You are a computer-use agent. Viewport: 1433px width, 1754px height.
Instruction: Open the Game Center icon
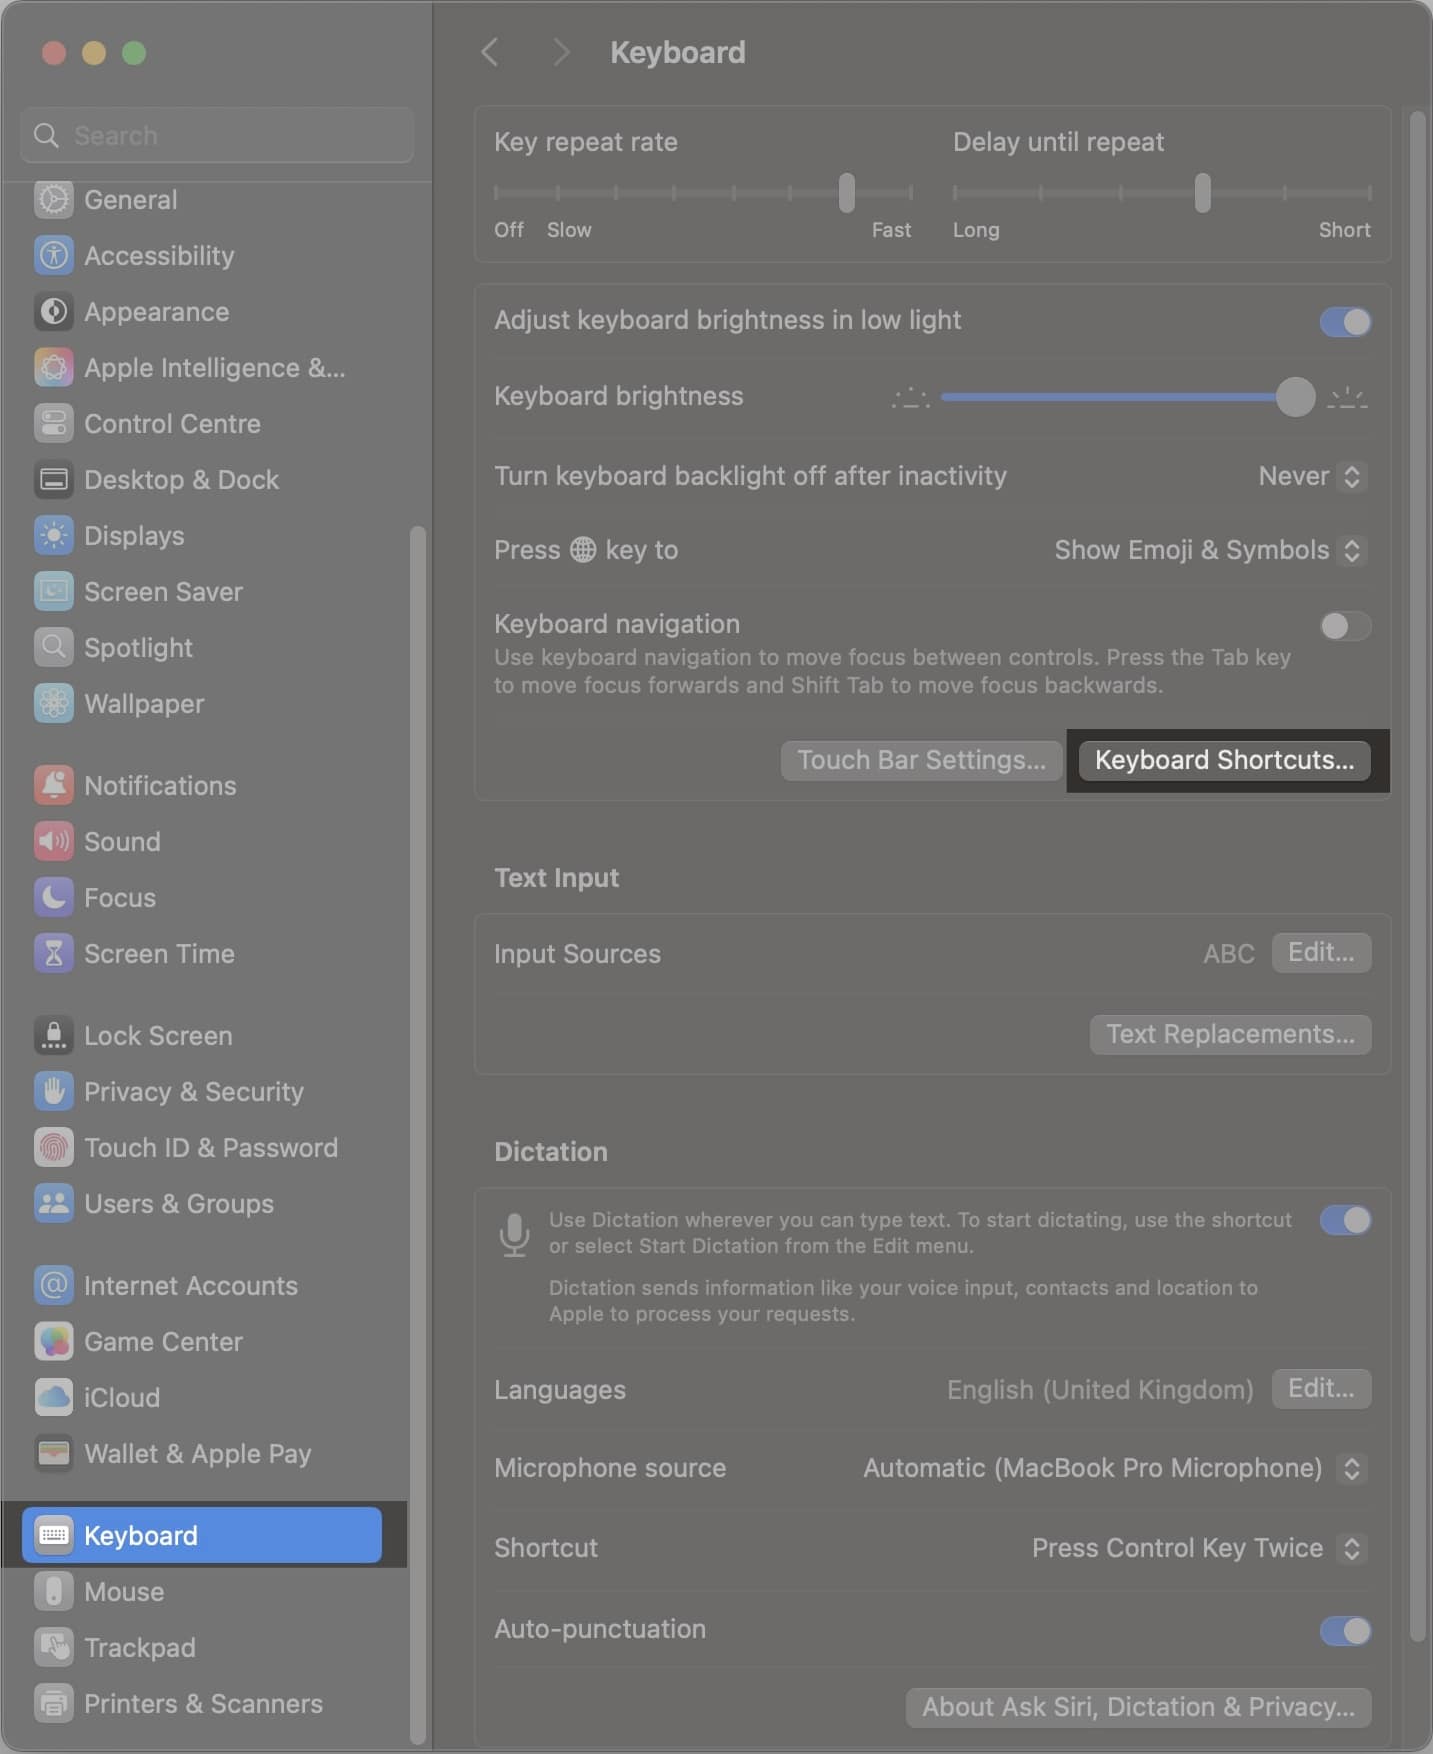[54, 1342]
